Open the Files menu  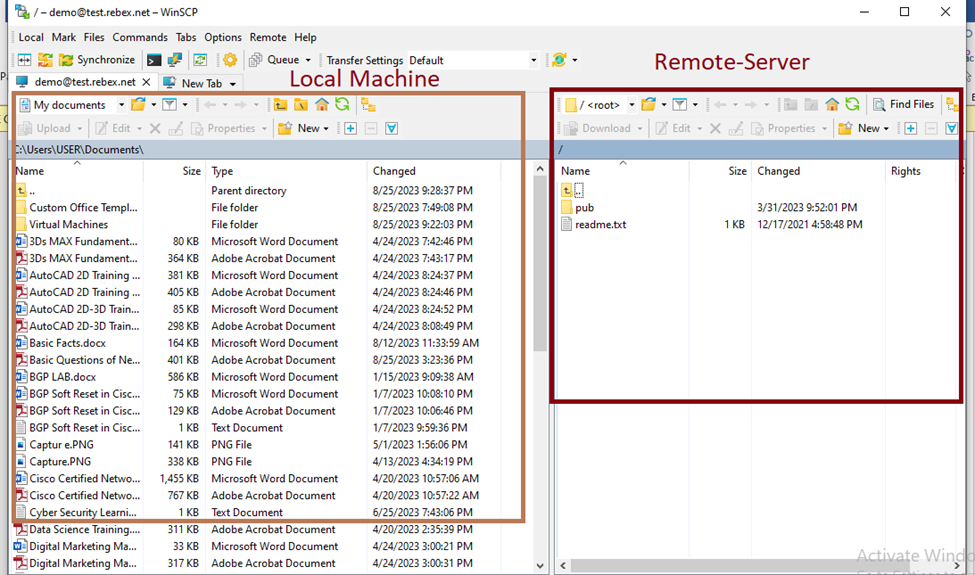tap(94, 37)
